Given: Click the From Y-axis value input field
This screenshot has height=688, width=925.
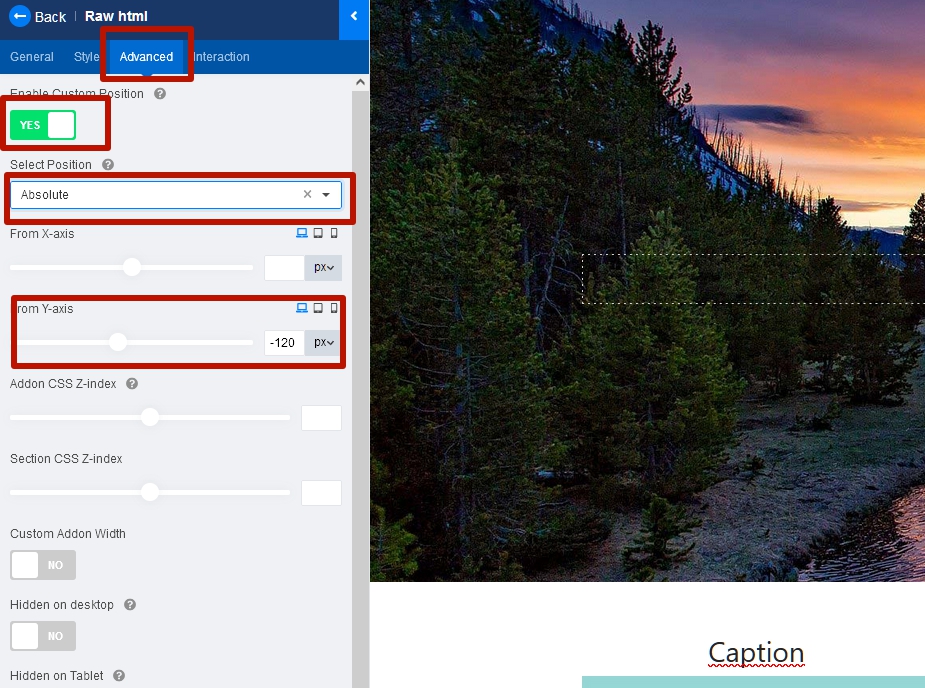Looking at the screenshot, I should 284,343.
